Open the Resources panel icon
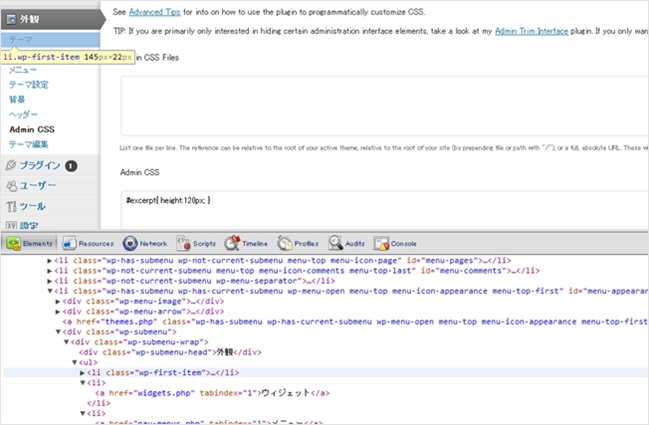This screenshot has height=425, width=649. 69,243
